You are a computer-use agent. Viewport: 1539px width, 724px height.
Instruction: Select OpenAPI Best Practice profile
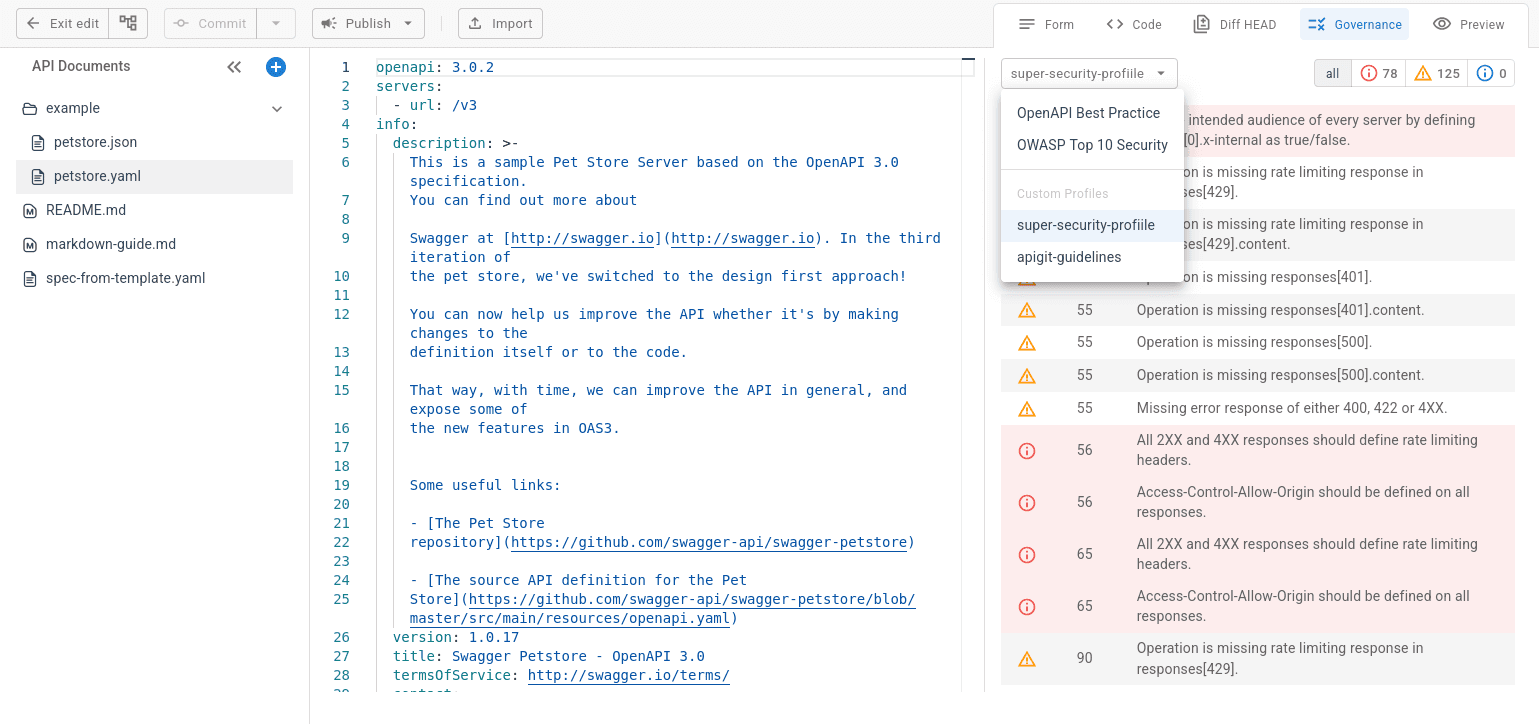pyautogui.click(x=1092, y=113)
